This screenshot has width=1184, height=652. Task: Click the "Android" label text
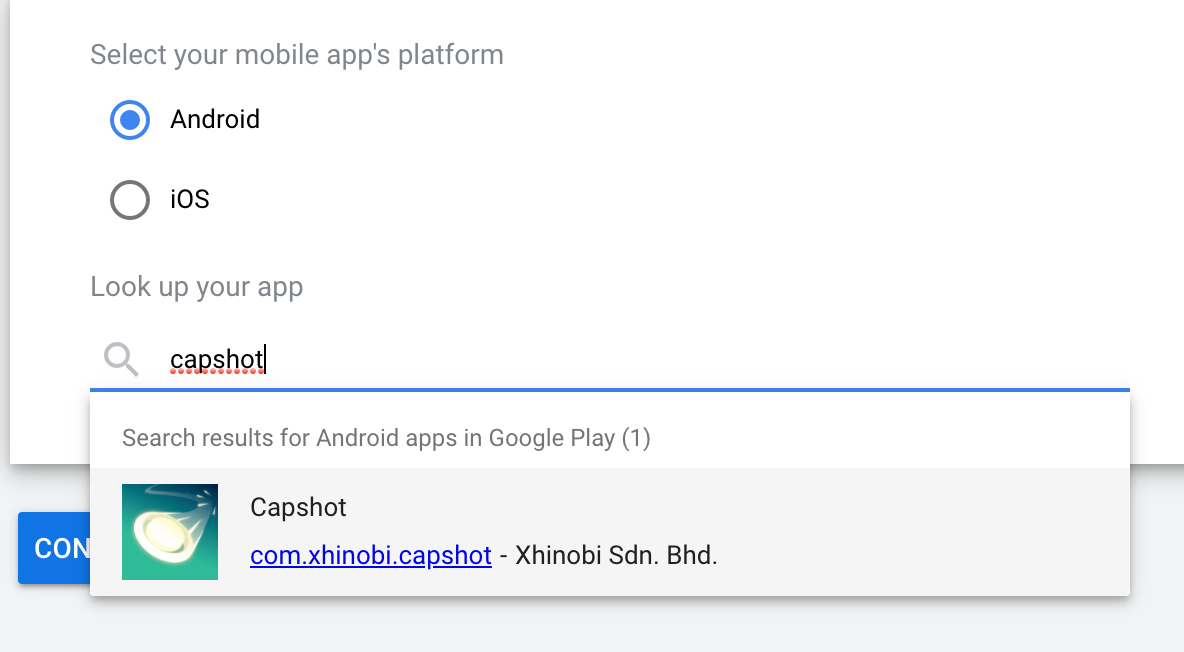pos(215,119)
